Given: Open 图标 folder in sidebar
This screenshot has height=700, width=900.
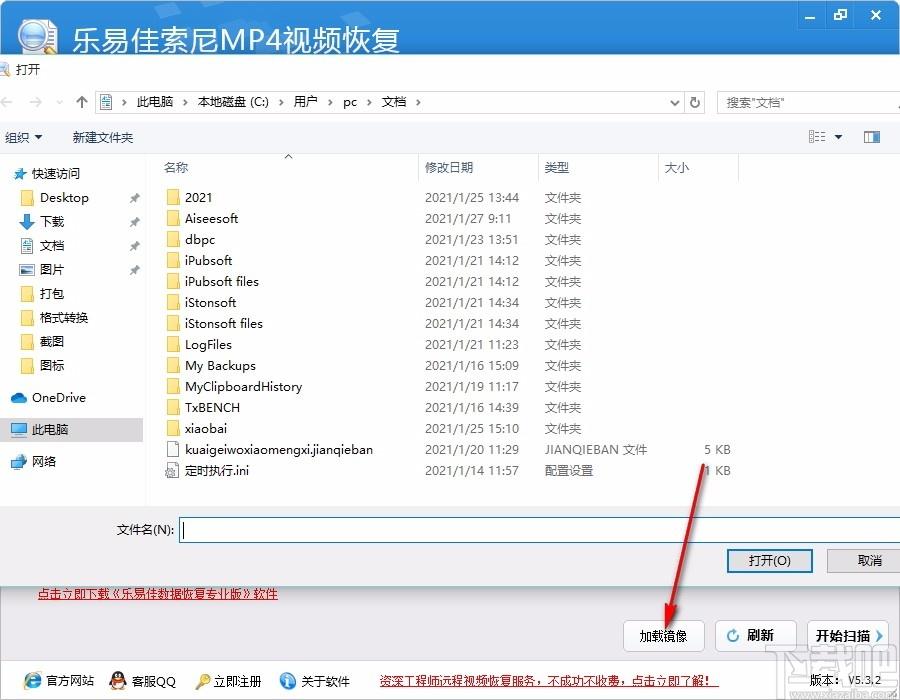Looking at the screenshot, I should (42, 365).
